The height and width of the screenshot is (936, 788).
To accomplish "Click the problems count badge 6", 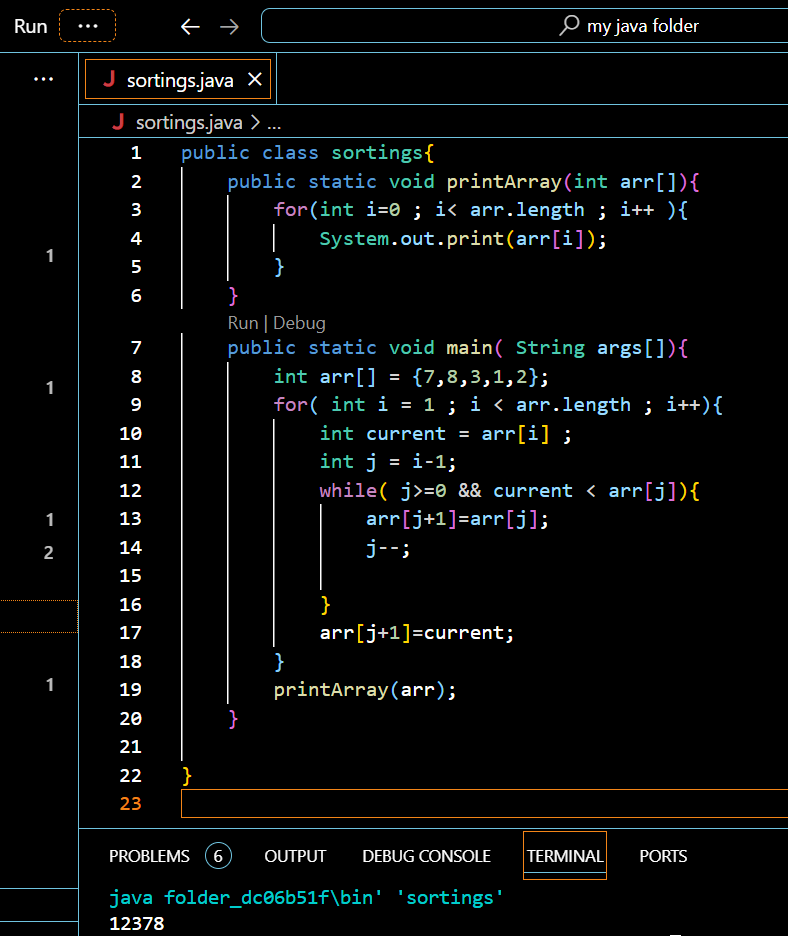I will point(218,856).
